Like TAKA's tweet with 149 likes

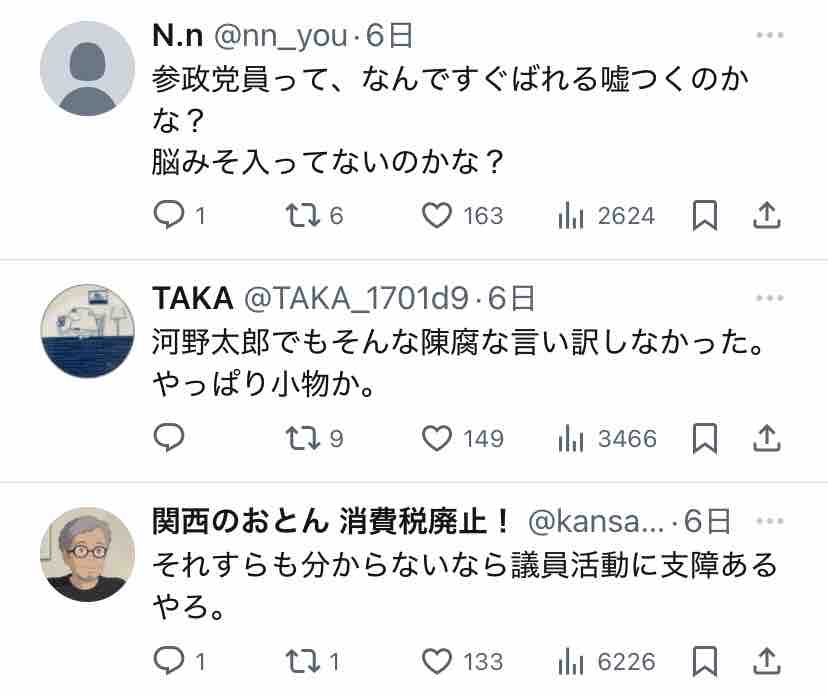coord(436,438)
